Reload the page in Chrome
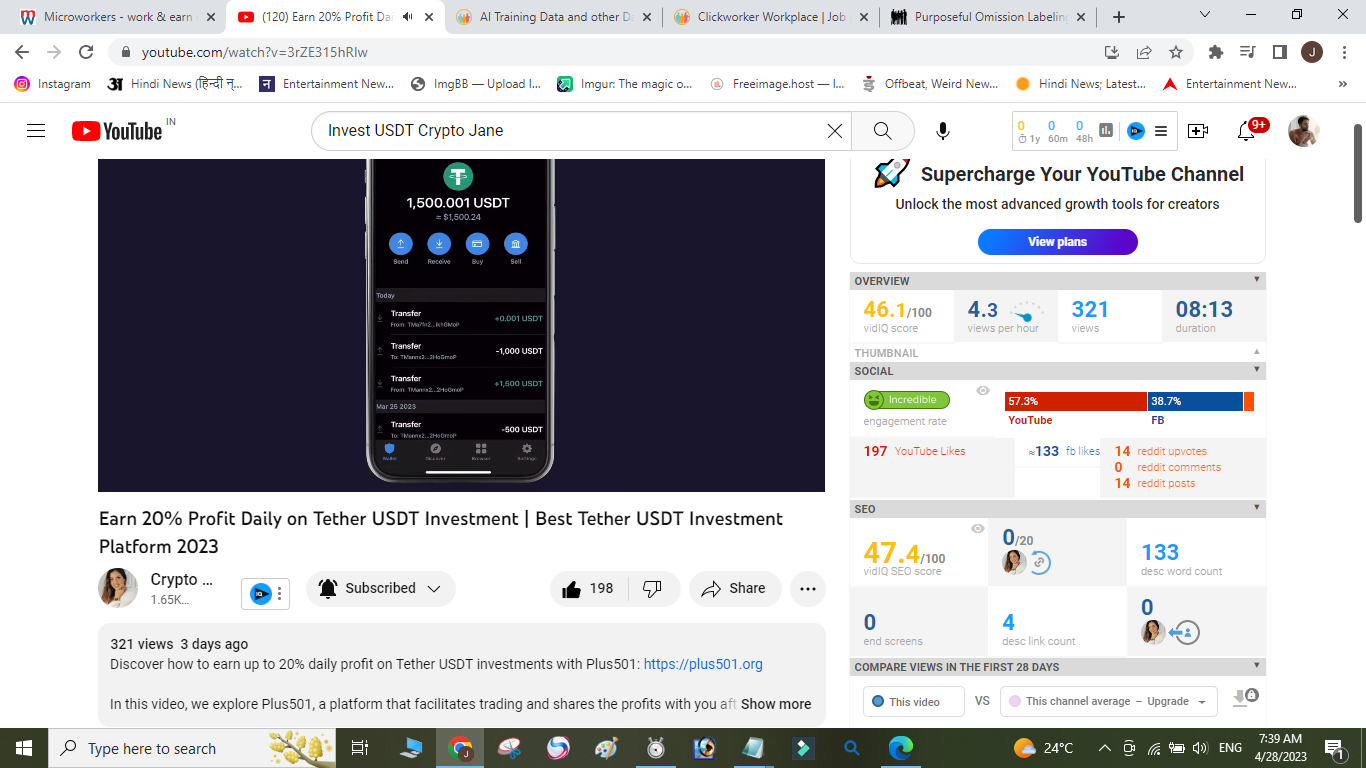Viewport: 1366px width, 768px height. pos(86,52)
